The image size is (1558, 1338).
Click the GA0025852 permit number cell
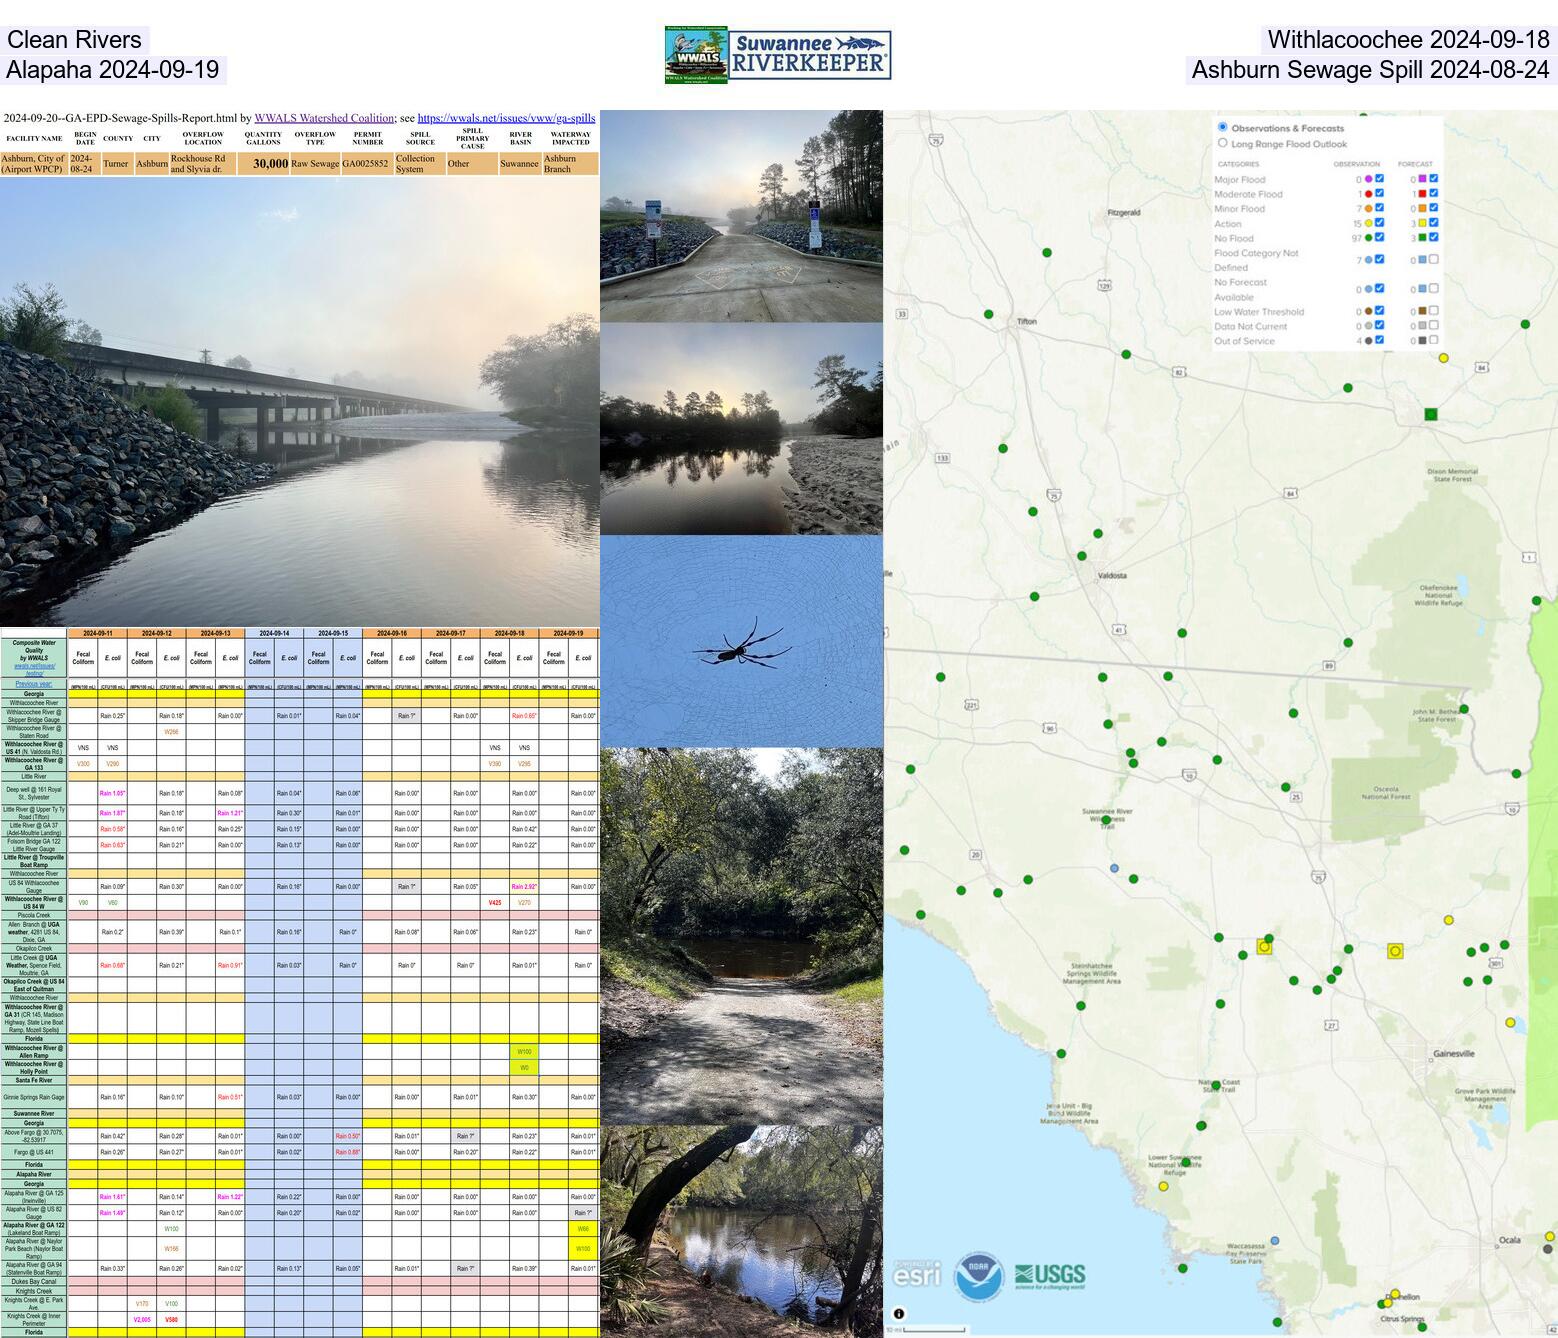(368, 163)
